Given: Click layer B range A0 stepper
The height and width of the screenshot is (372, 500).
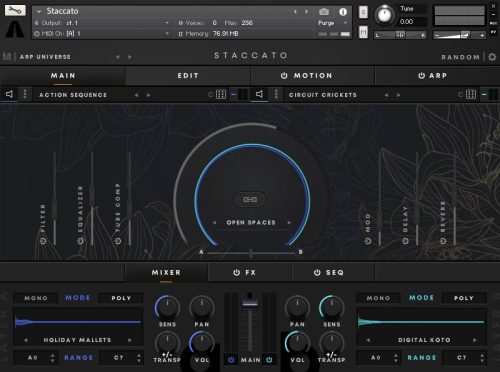Looking at the screenshot, I should click(396, 358).
